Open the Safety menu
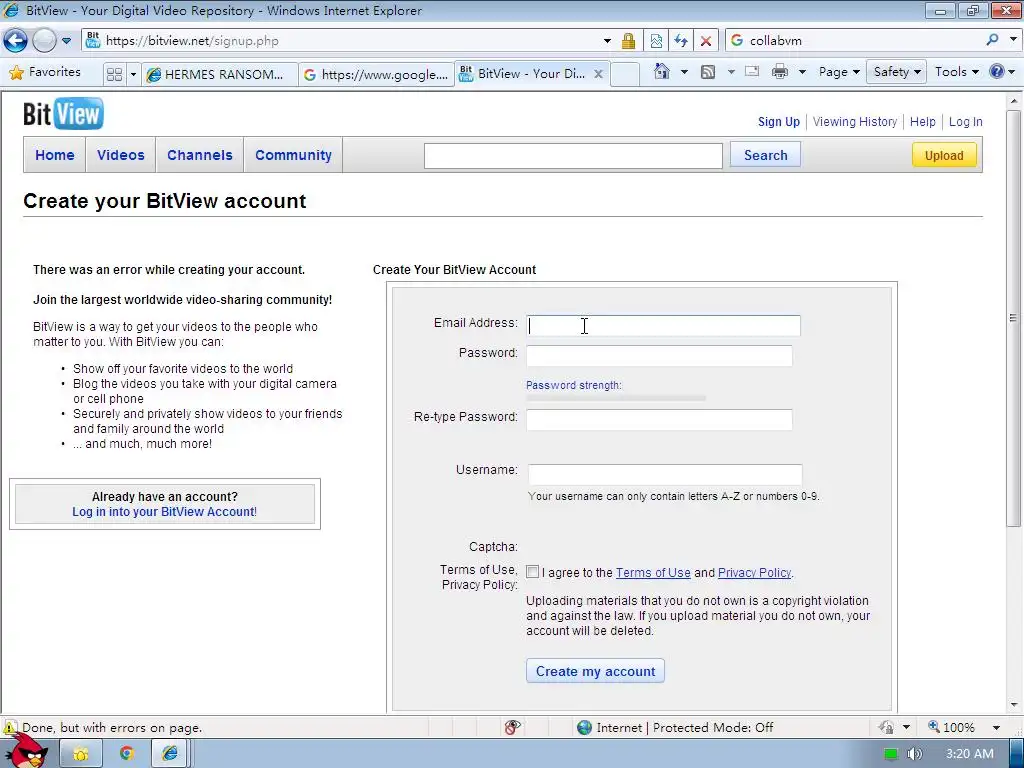This screenshot has height=768, width=1024. 897,72
